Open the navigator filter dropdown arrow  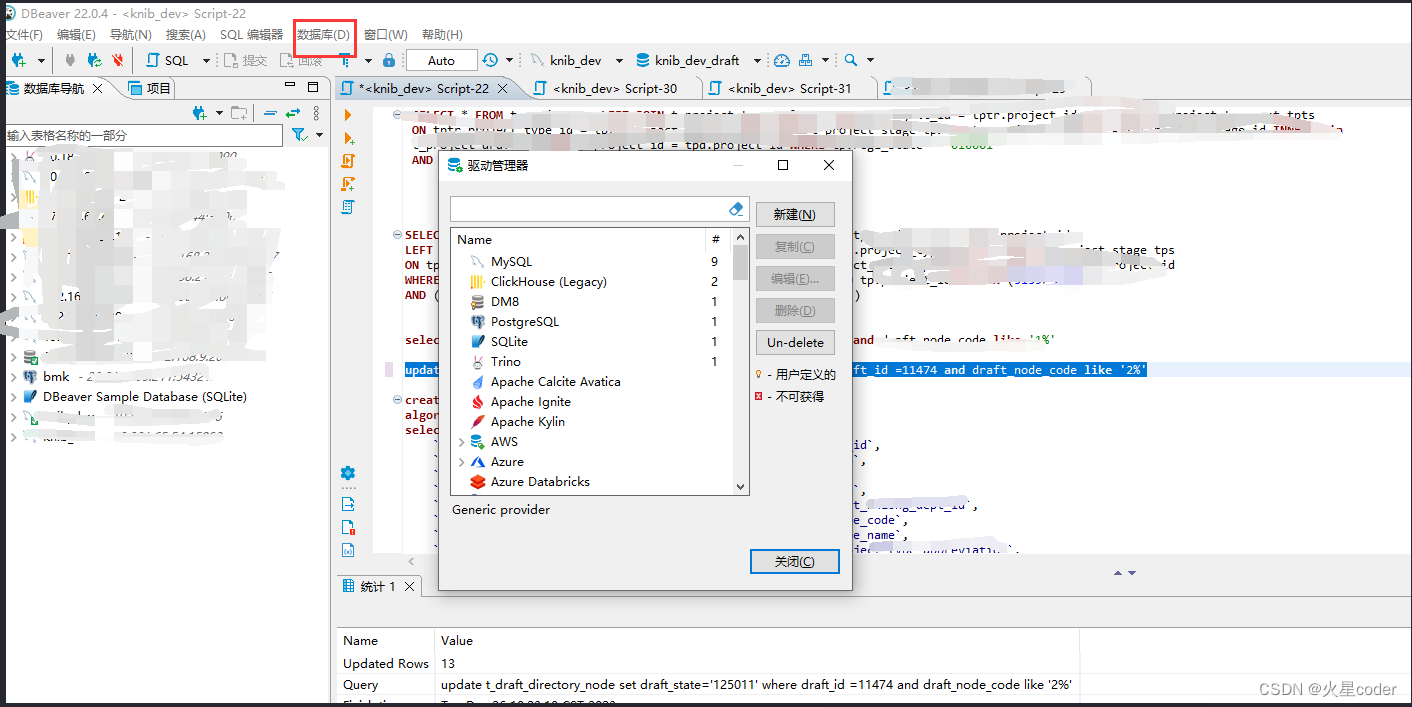coord(319,135)
